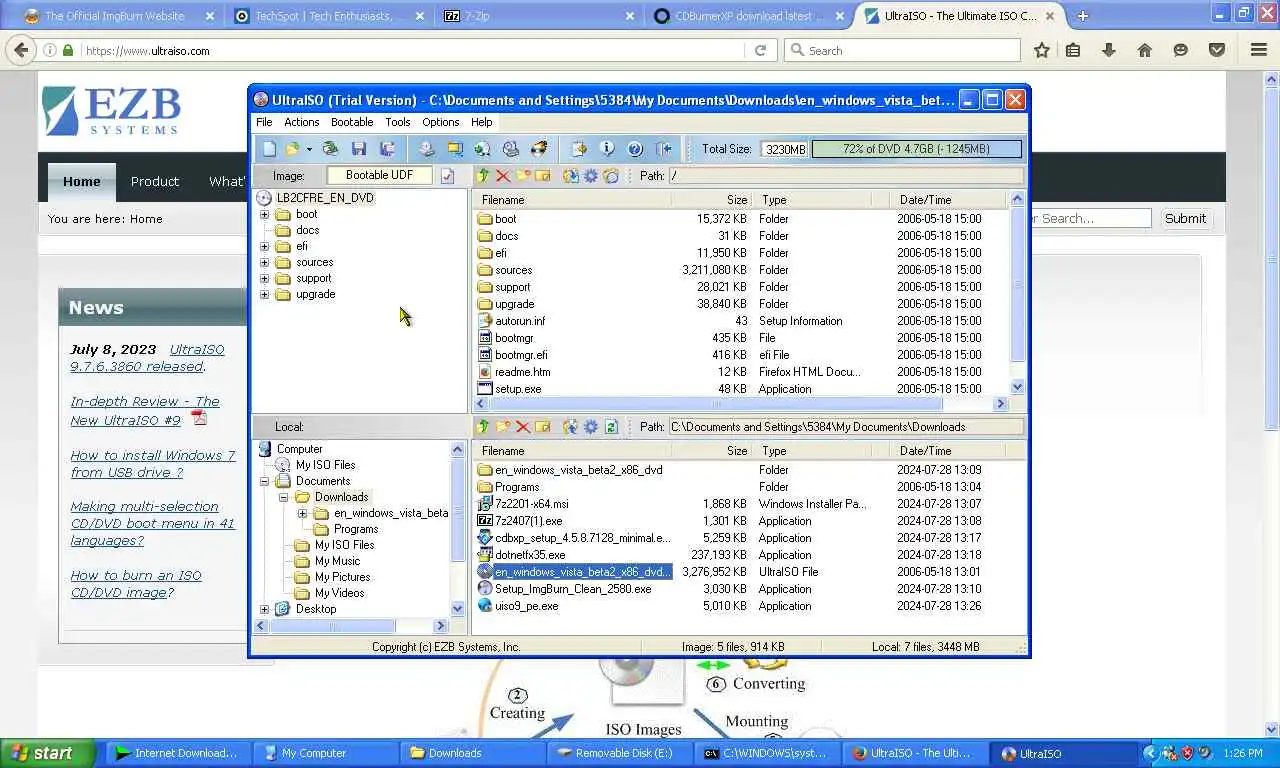Select My ISO Files under Documents
1280x768 pixels.
[x=325, y=465]
